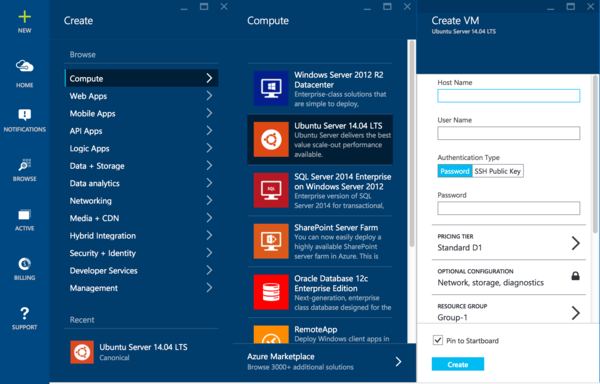
Task: Open the BILLING icon in sidebar
Action: coord(24,264)
